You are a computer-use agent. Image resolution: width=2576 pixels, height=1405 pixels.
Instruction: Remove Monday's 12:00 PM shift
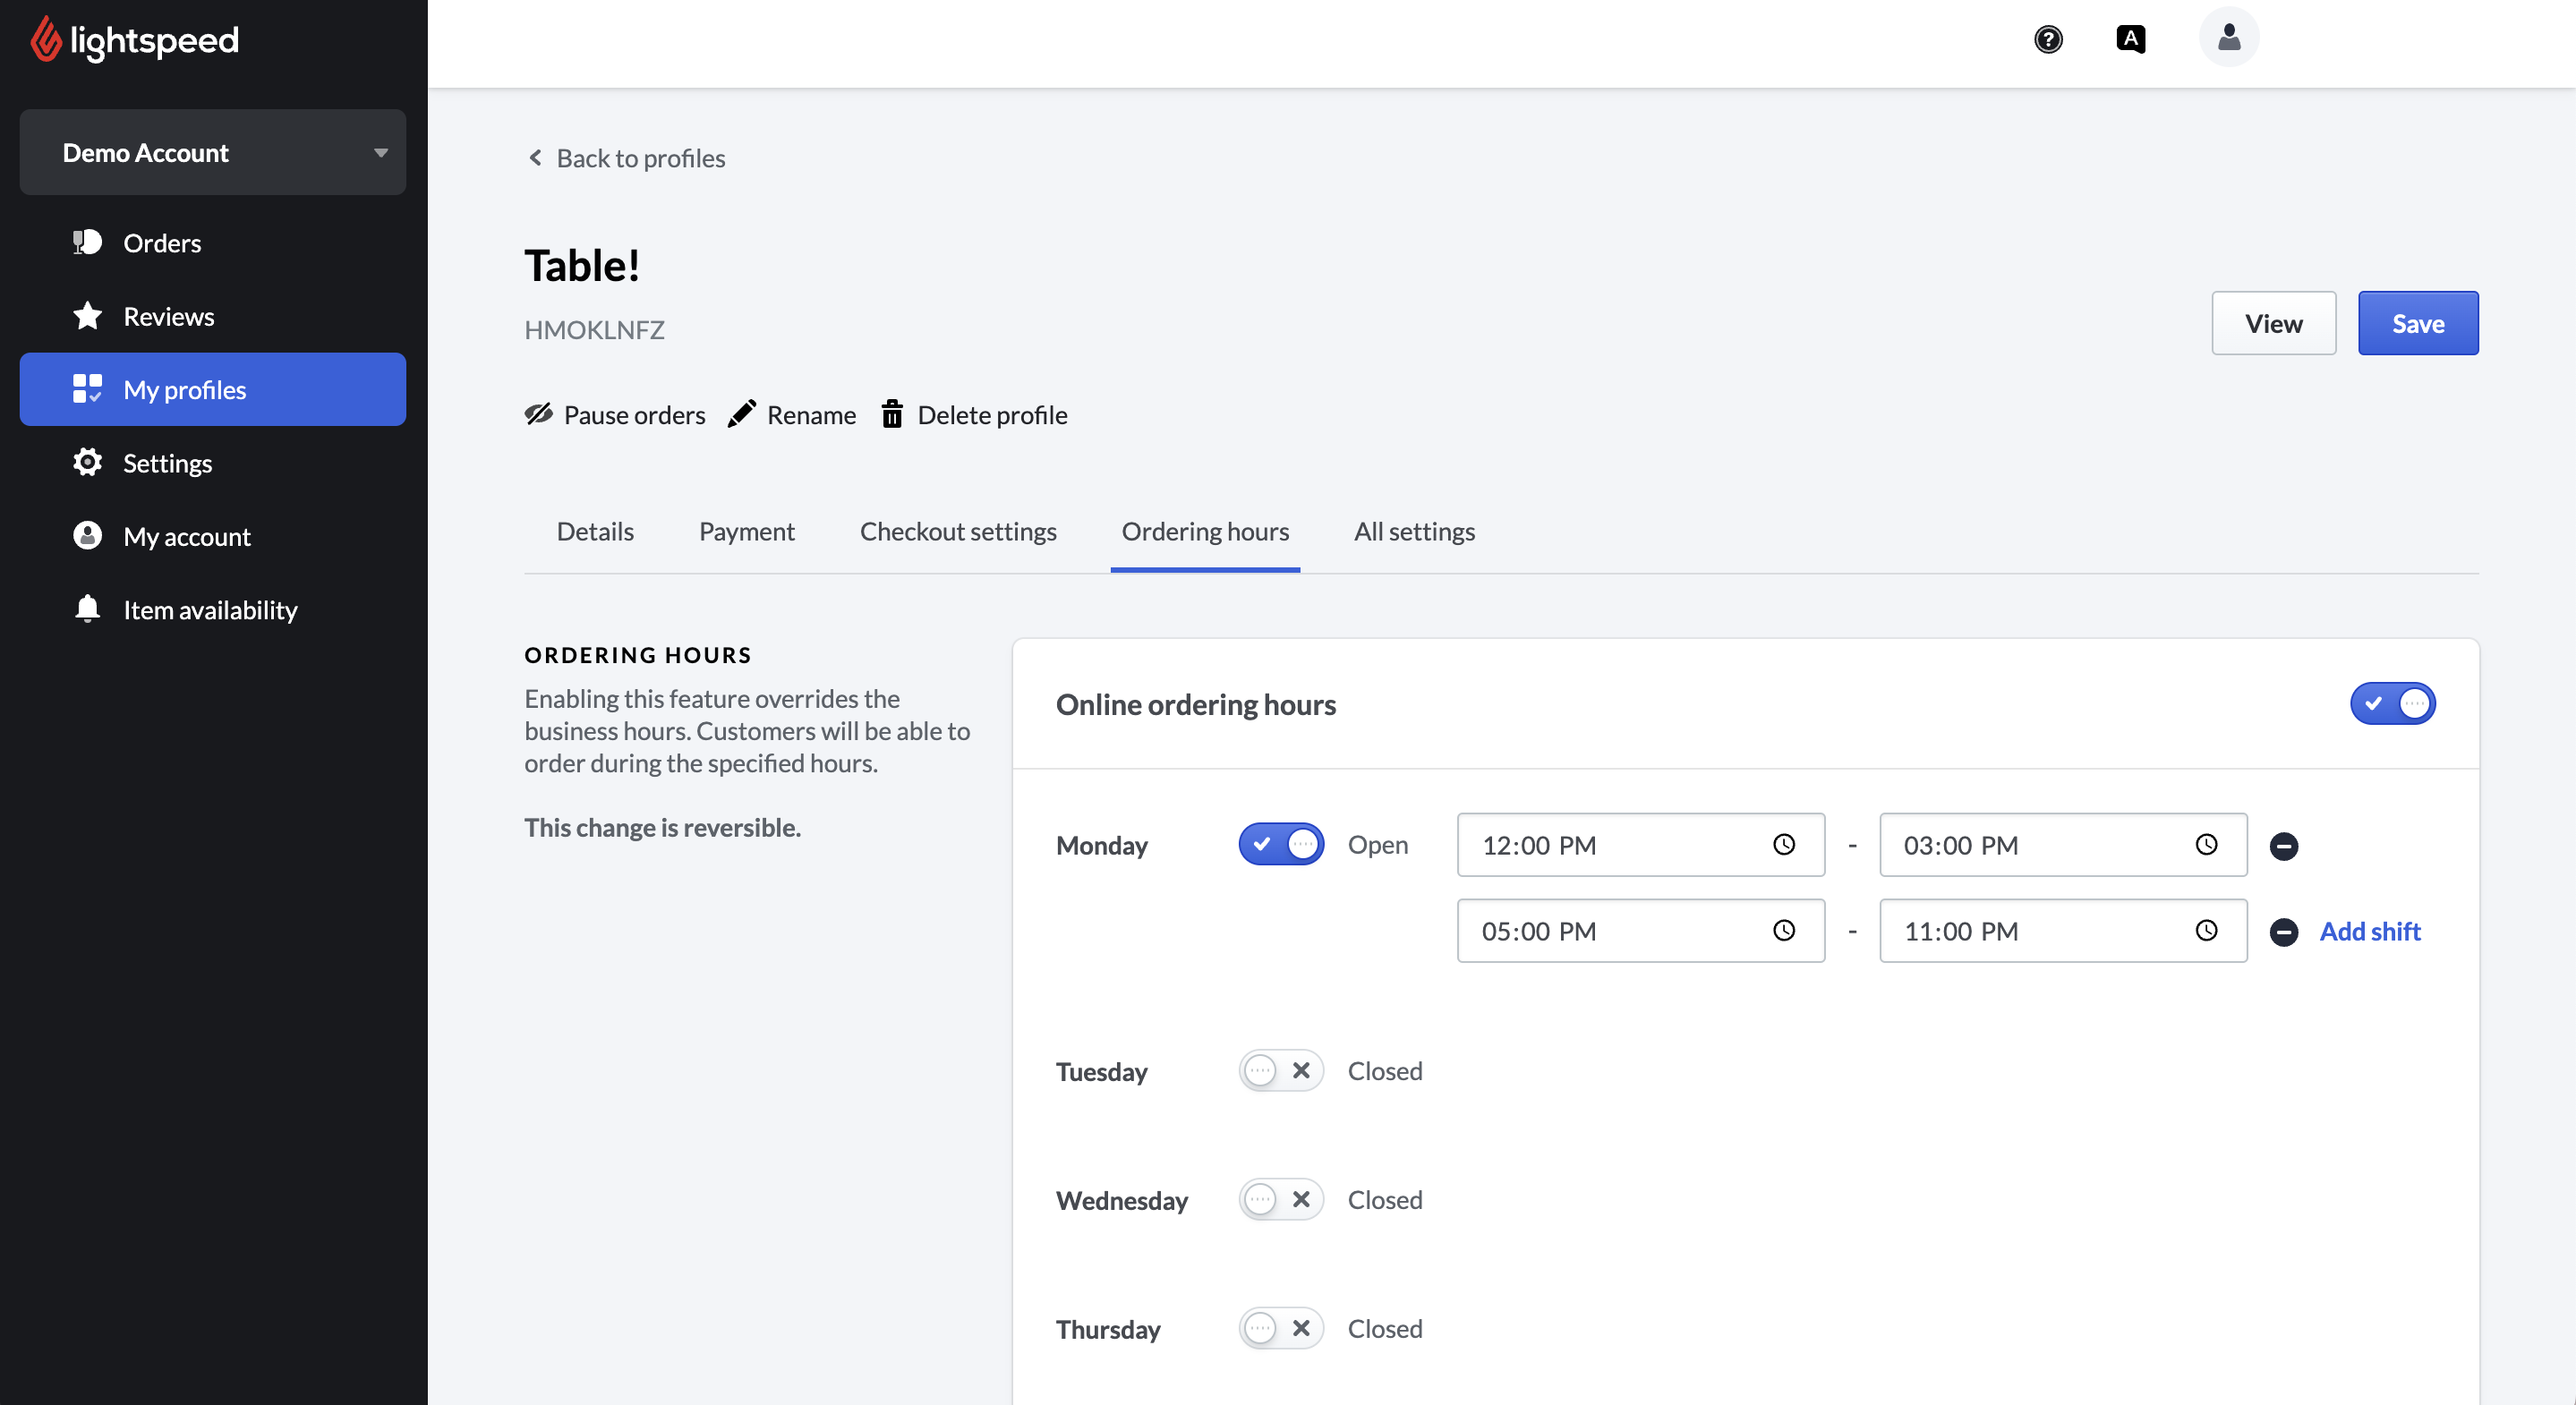pyautogui.click(x=2283, y=846)
